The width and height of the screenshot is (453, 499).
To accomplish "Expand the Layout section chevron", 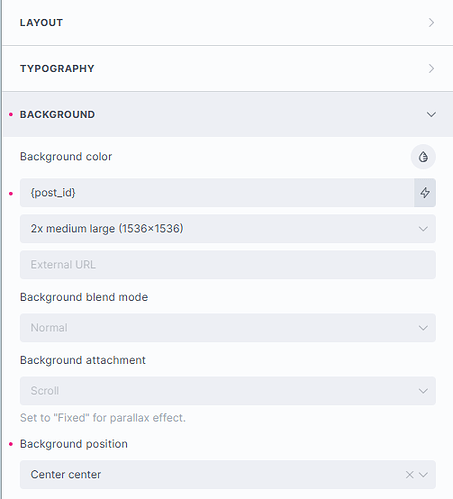I will 431,23.
